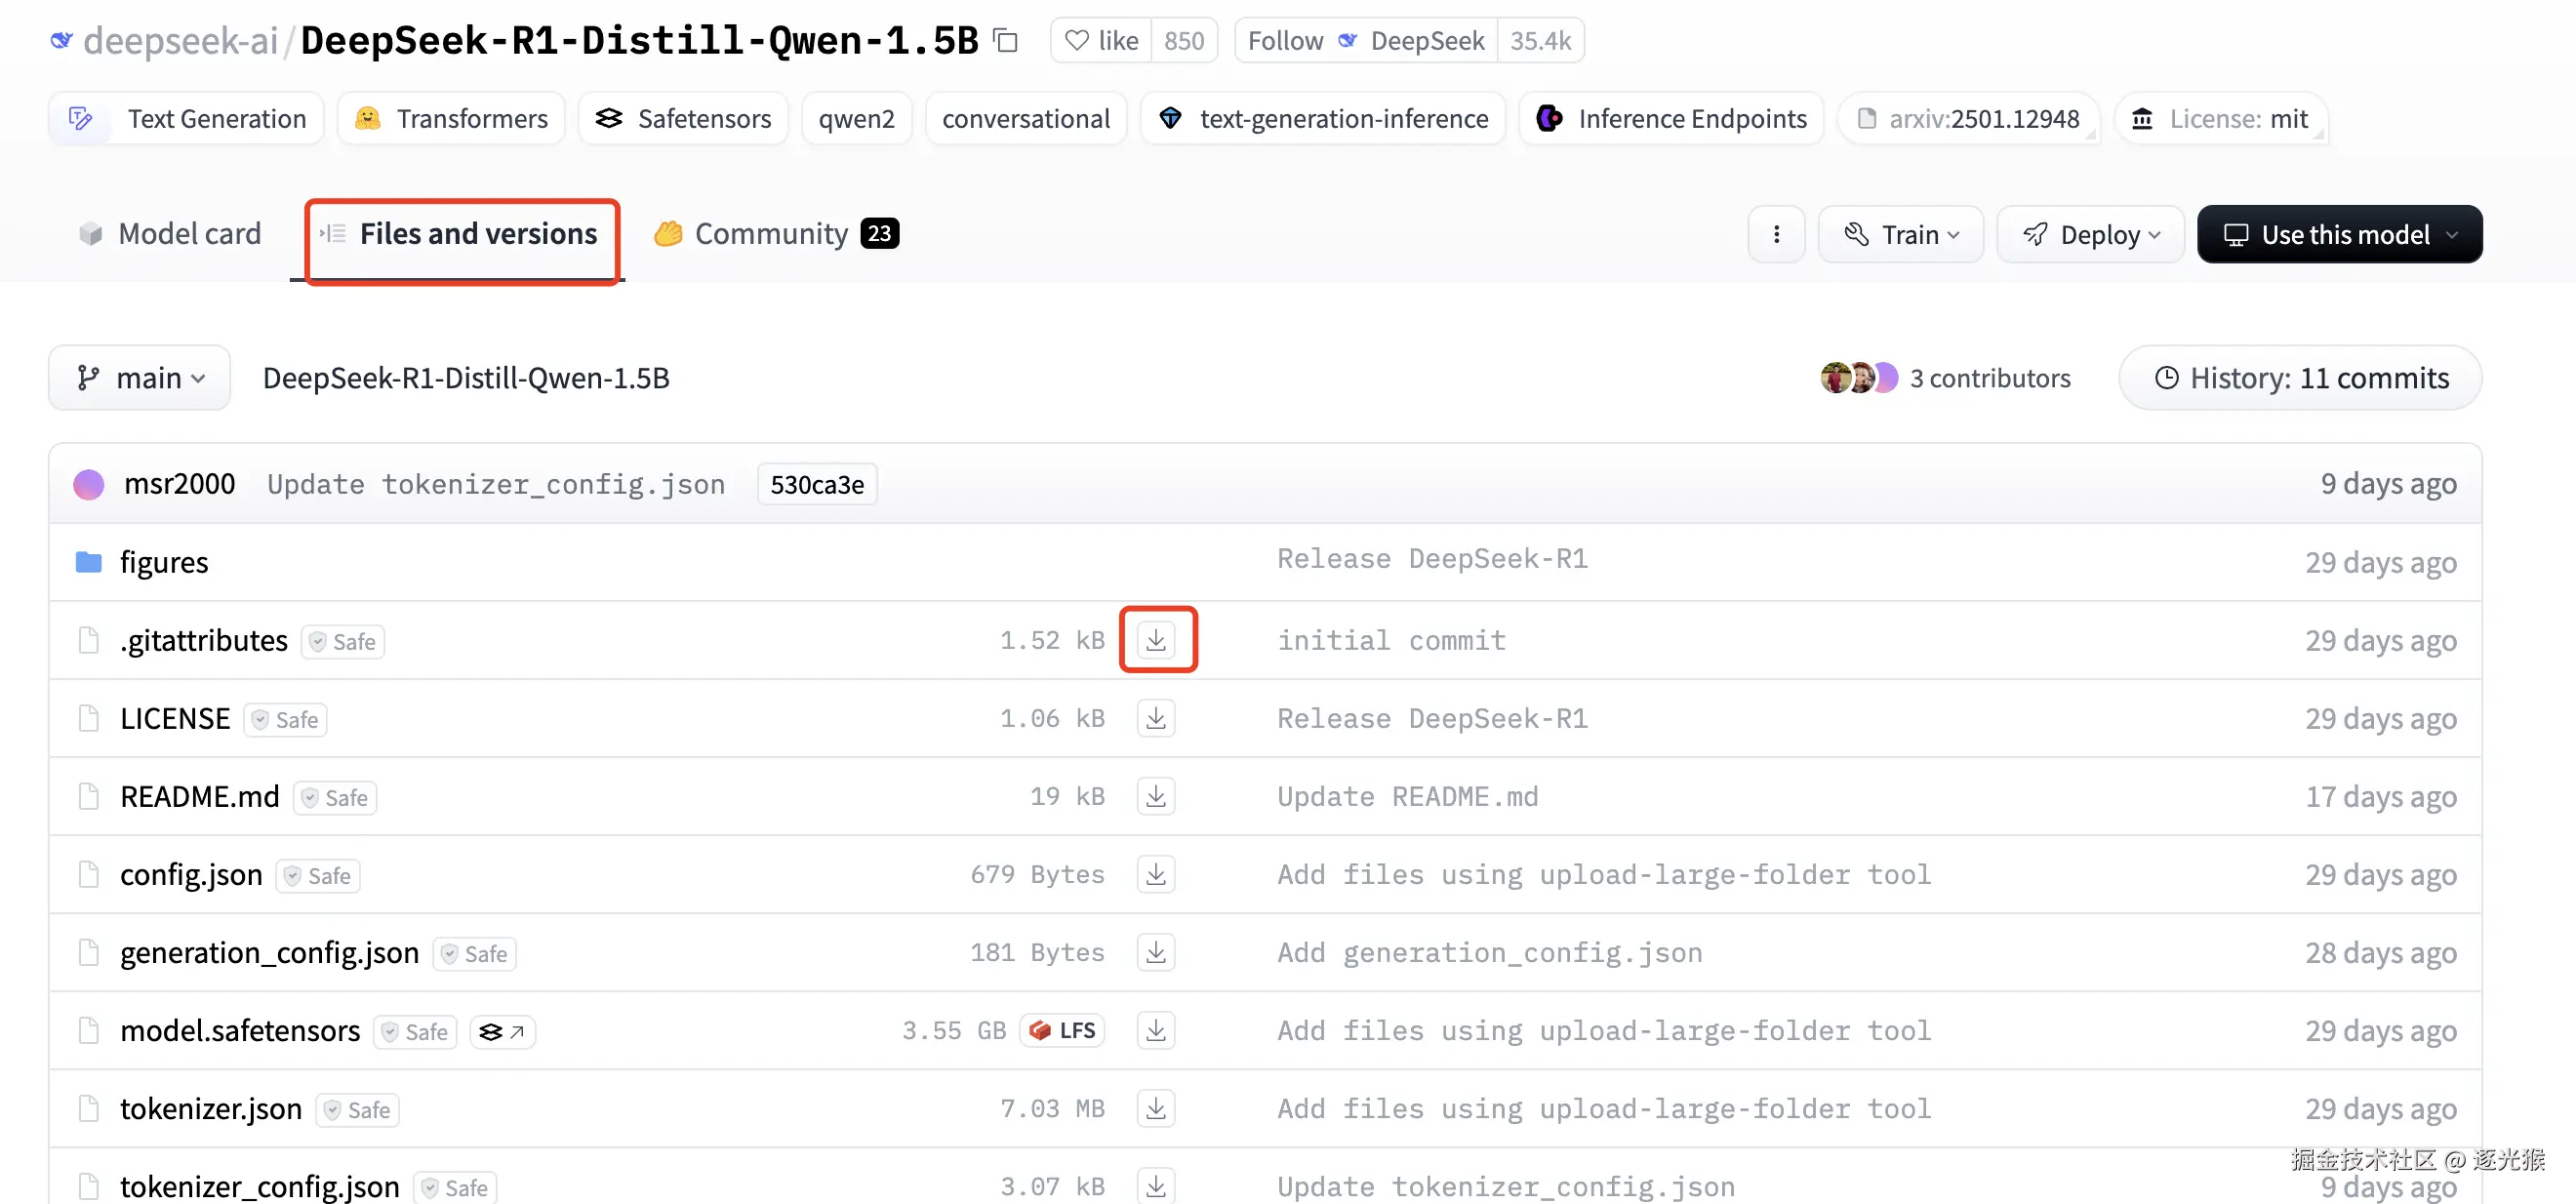View History: 11 commits
Screen dimensions: 2576x1204
[2300, 378]
